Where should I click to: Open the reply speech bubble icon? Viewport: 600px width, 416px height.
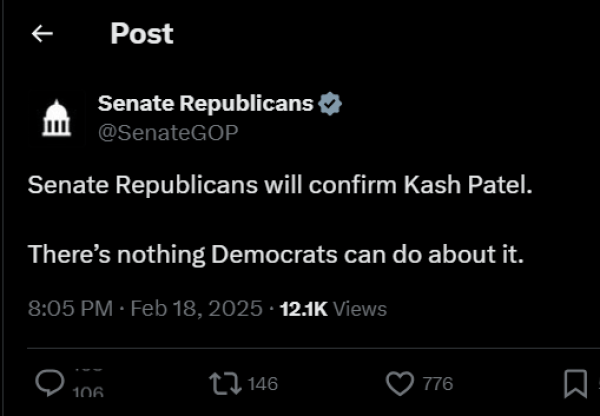pos(50,383)
